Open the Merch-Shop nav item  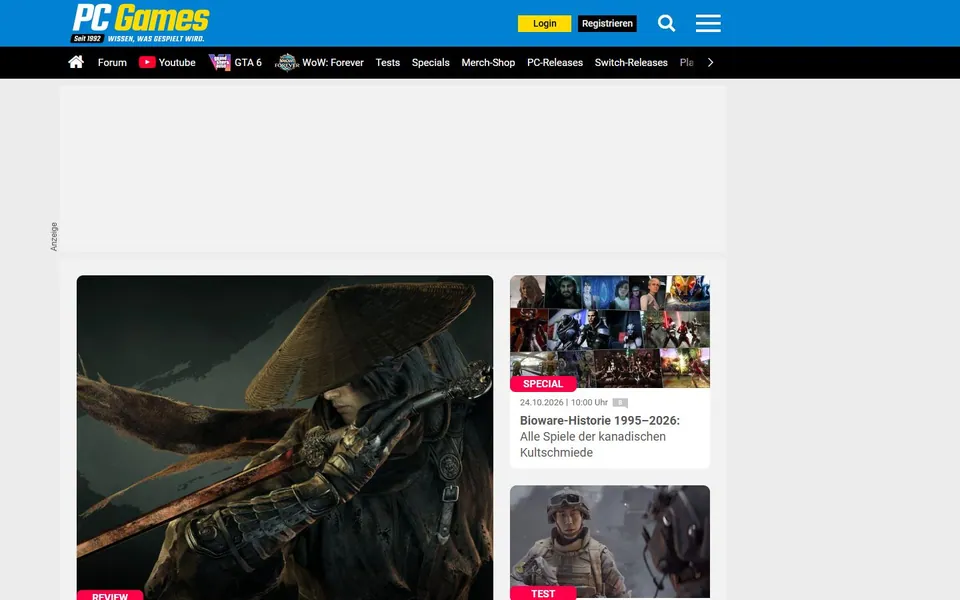(x=488, y=62)
